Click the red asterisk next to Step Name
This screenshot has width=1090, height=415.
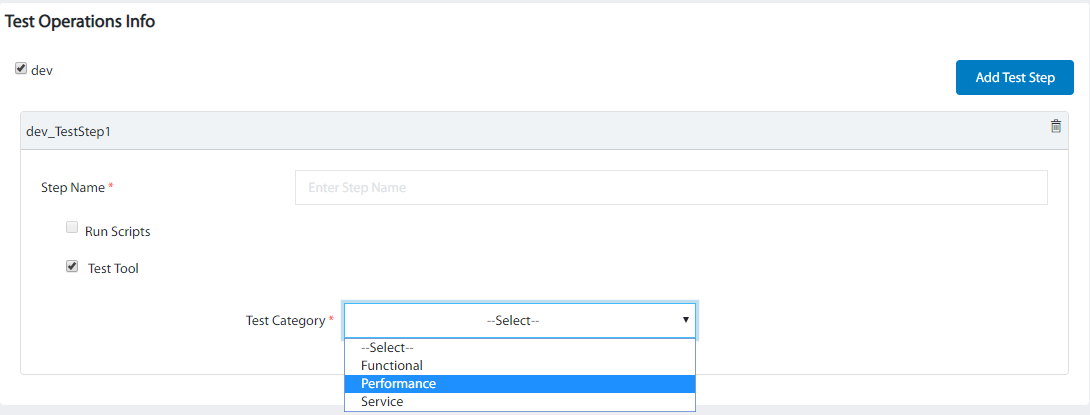[111, 187]
